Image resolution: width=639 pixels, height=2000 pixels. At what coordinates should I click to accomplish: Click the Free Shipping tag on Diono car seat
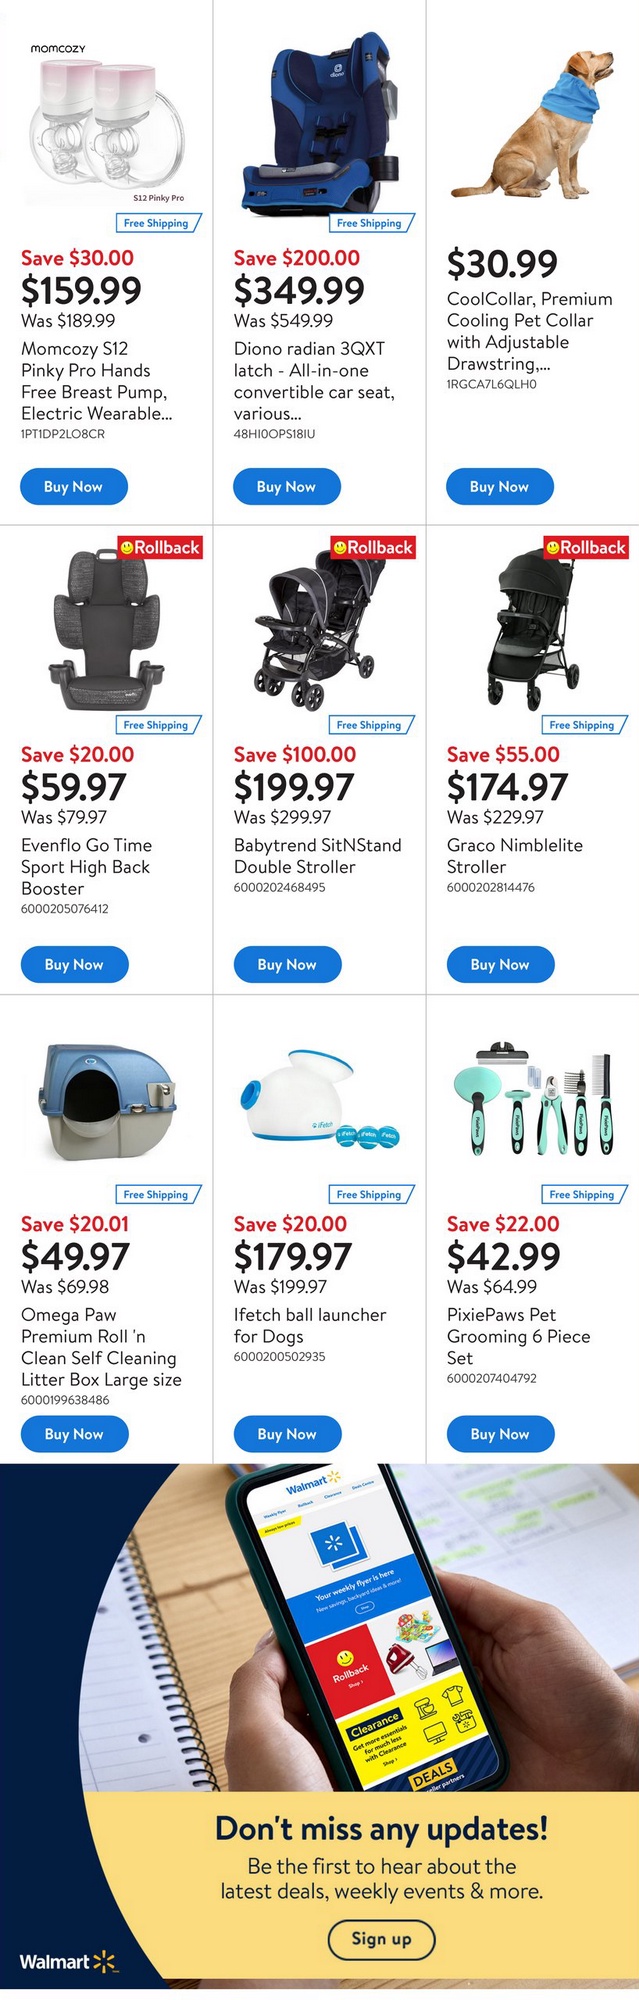click(371, 223)
